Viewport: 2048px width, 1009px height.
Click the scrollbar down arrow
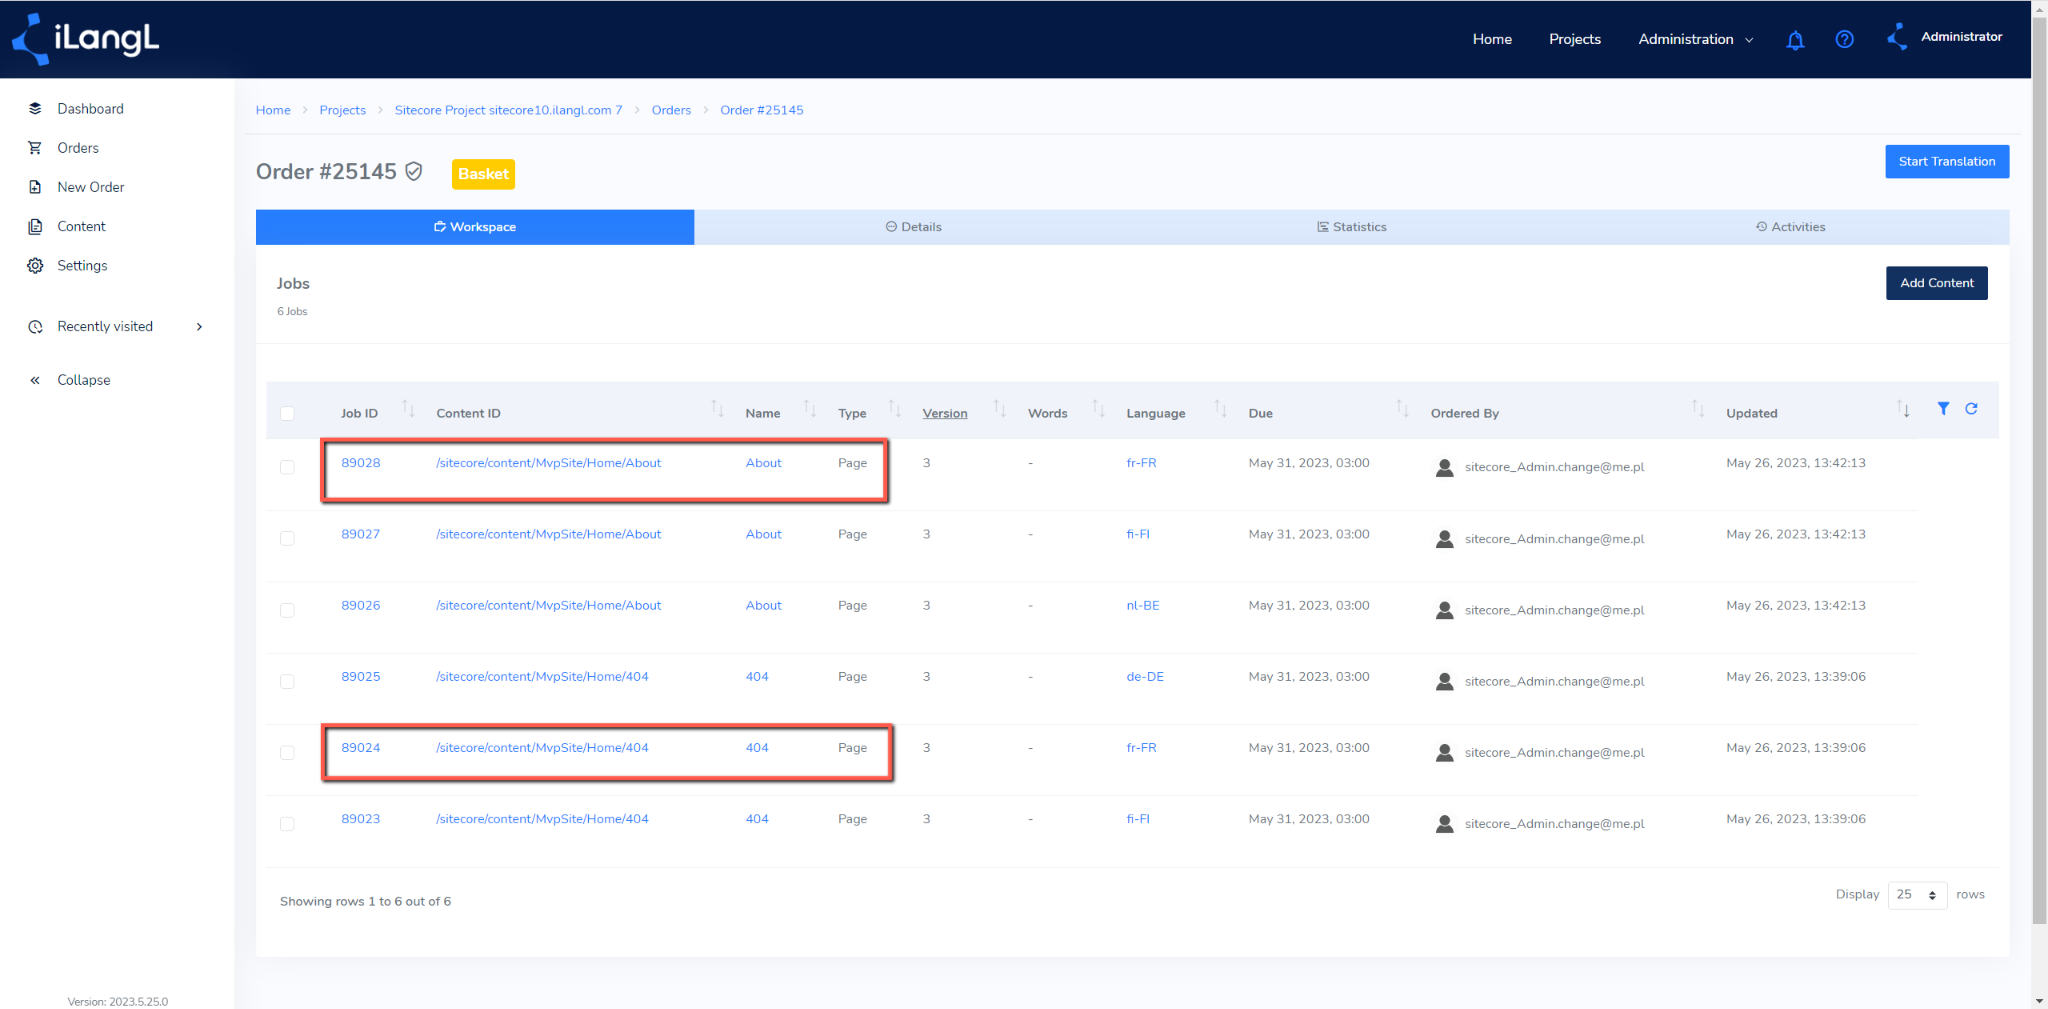pyautogui.click(x=2039, y=1000)
